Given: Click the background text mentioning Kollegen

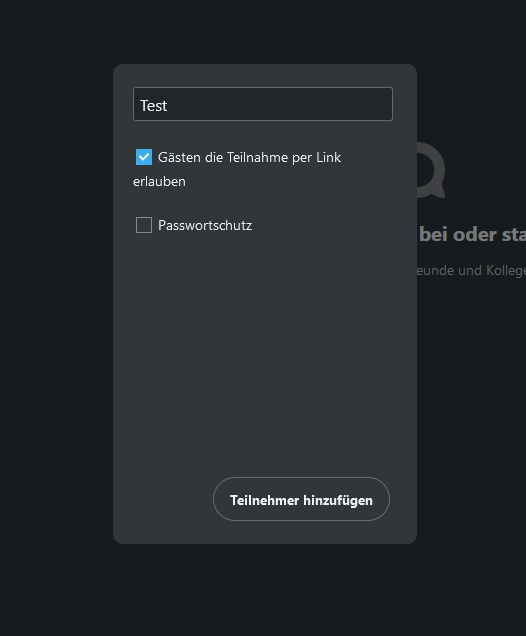Looking at the screenshot, I should click(471, 271).
